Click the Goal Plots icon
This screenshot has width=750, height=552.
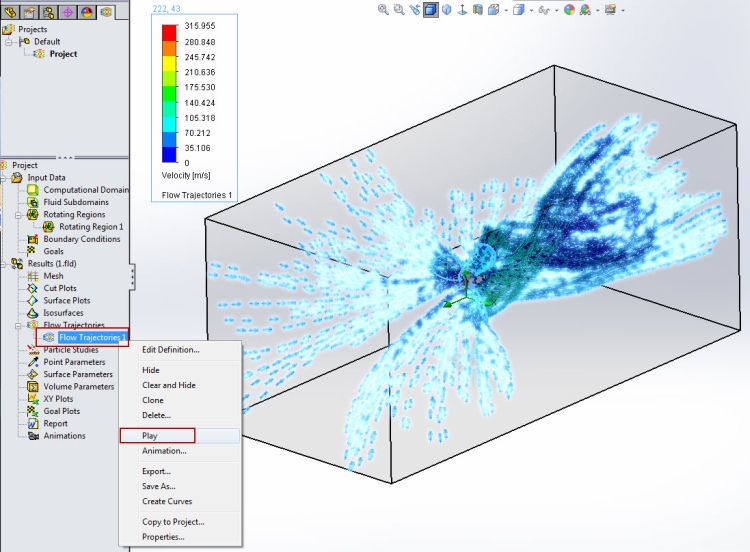coord(33,411)
